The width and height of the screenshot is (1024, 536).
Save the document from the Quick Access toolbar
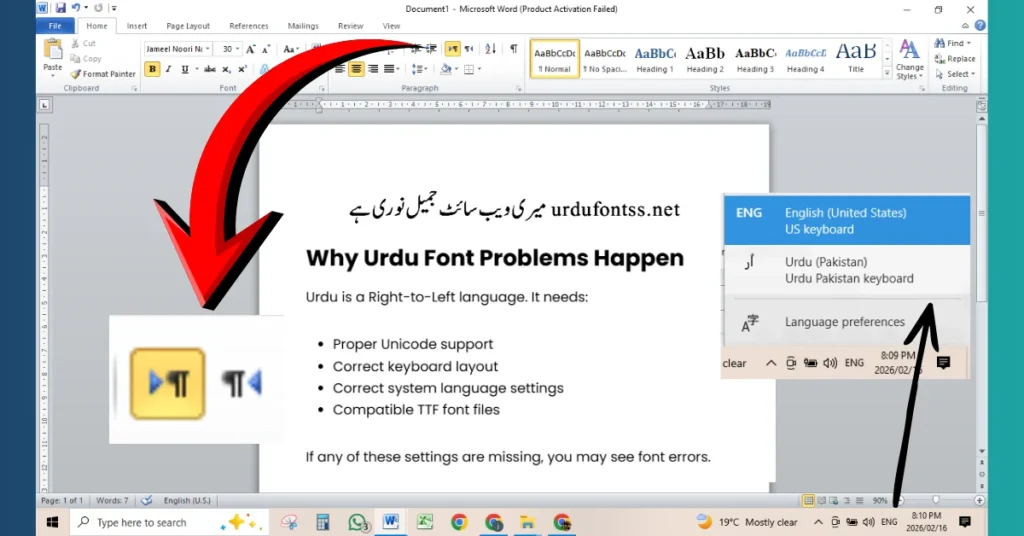(61, 8)
